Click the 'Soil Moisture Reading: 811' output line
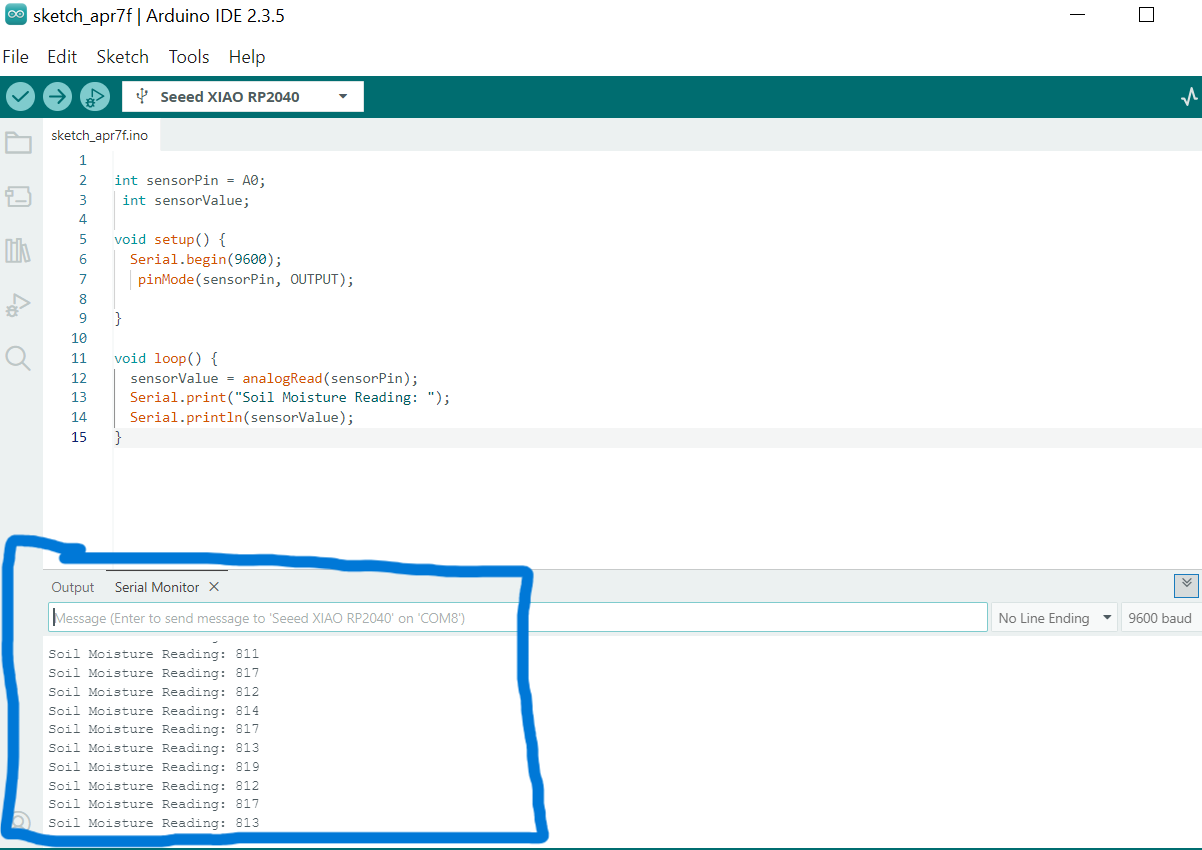Screen dimensions: 1202x850 point(154,654)
